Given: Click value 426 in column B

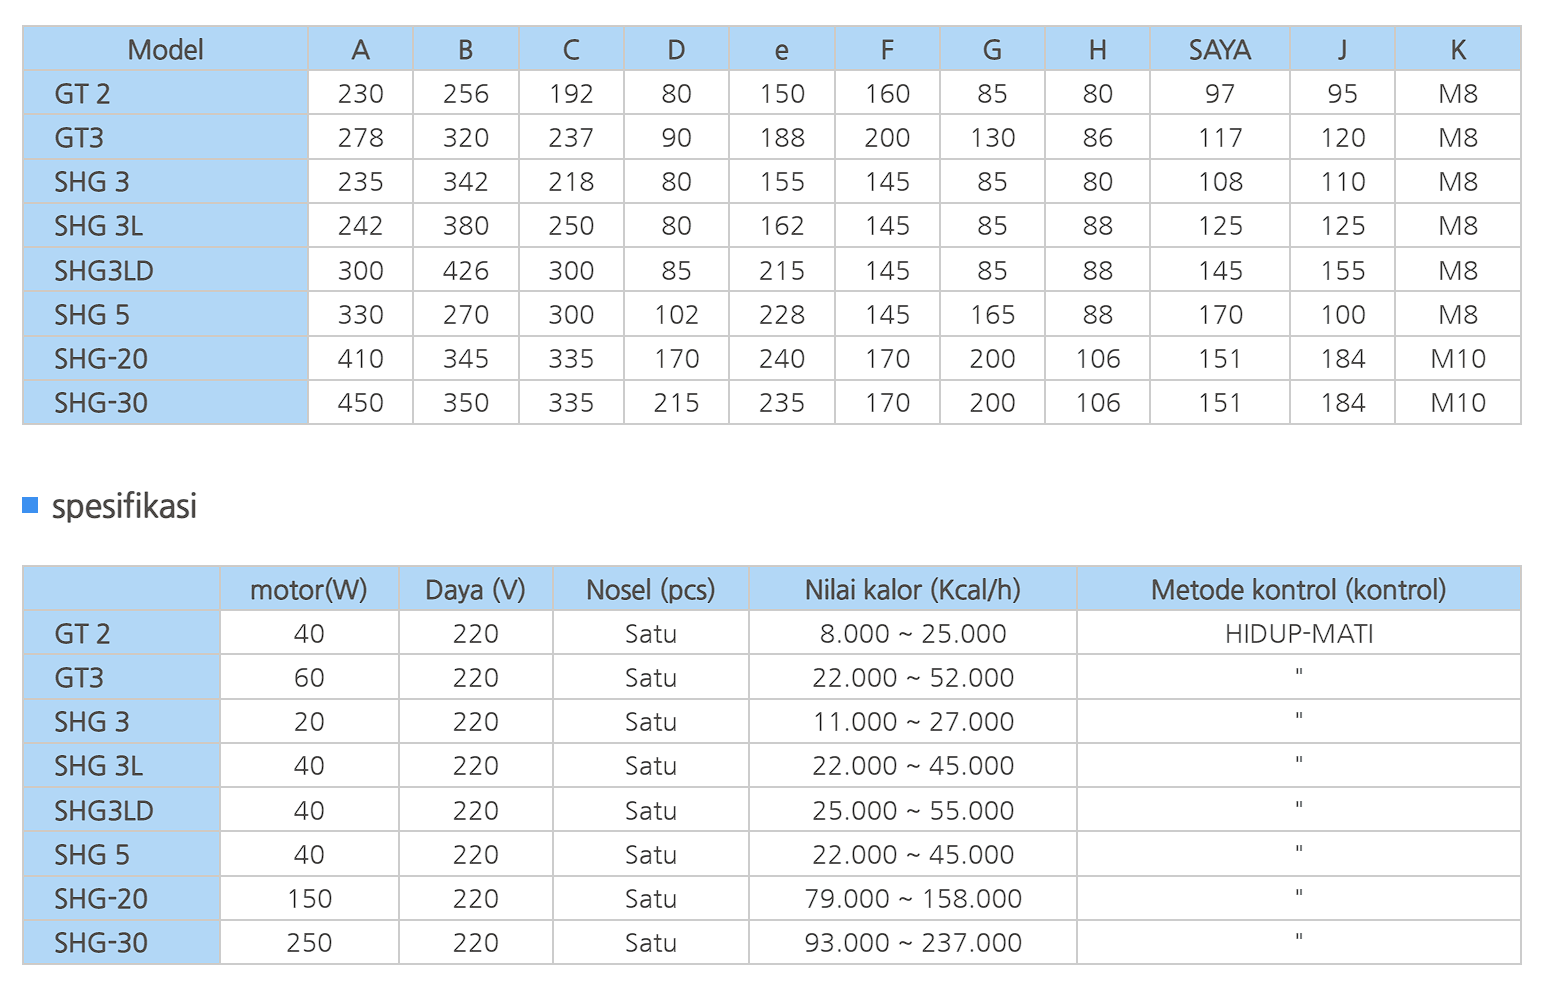Looking at the screenshot, I should coord(465,270).
